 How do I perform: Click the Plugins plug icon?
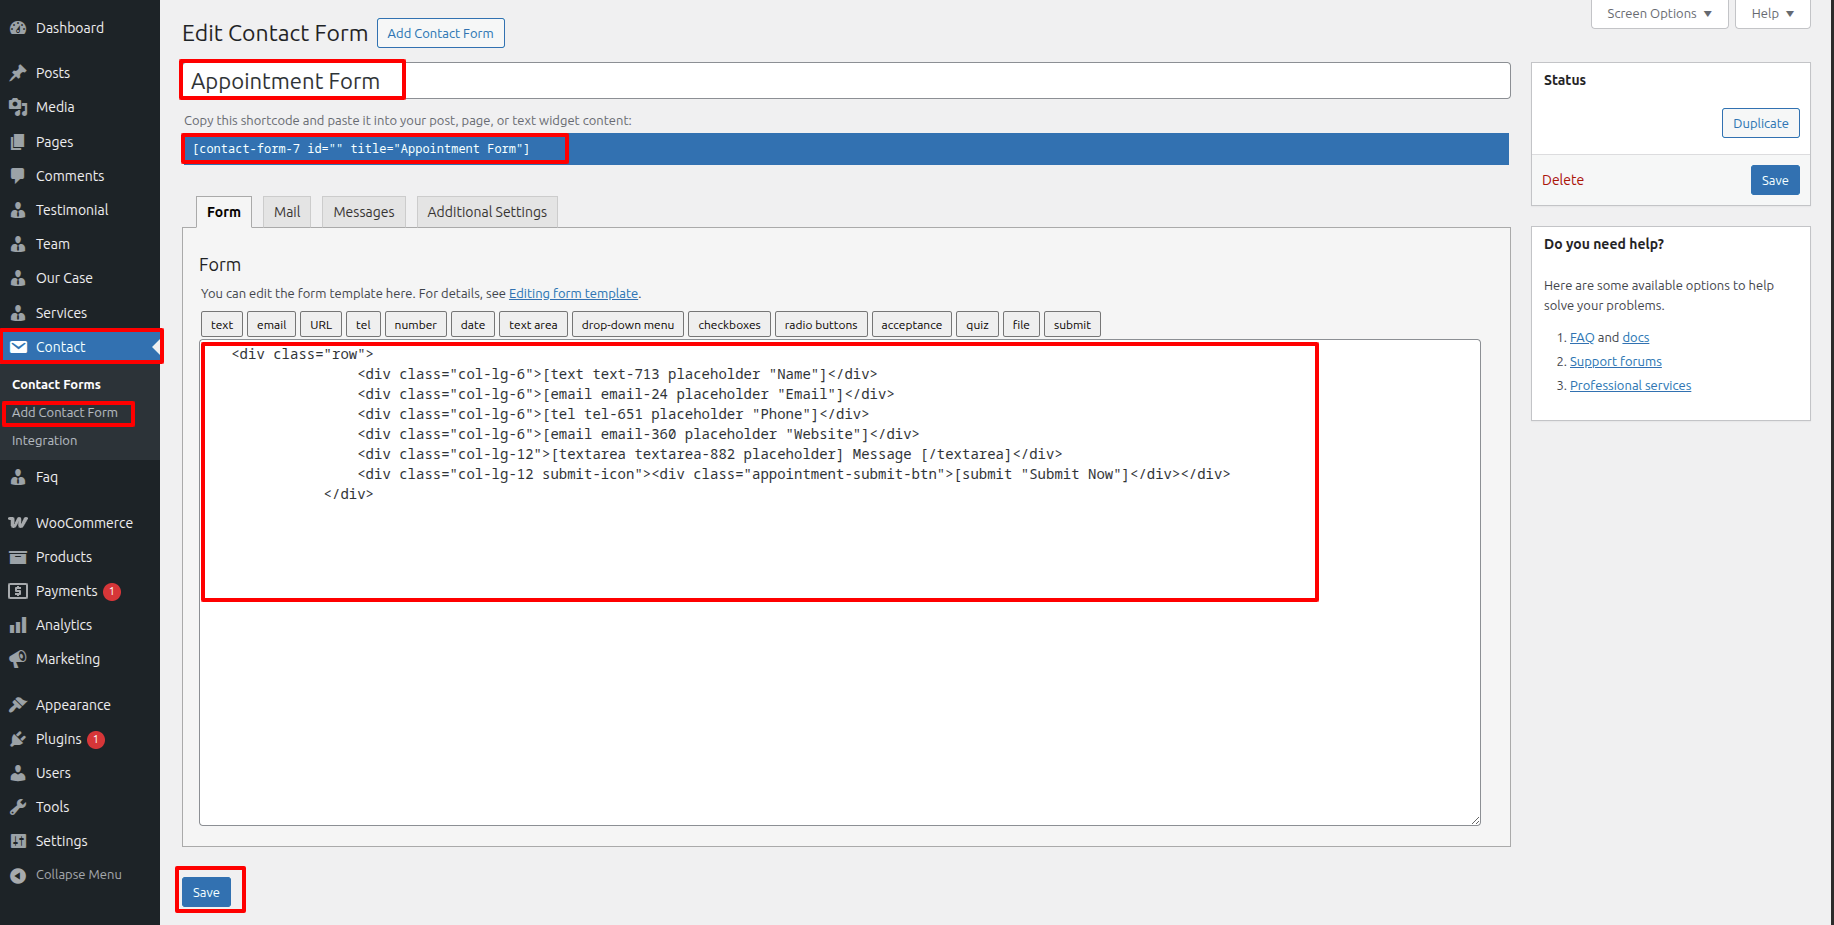point(18,739)
